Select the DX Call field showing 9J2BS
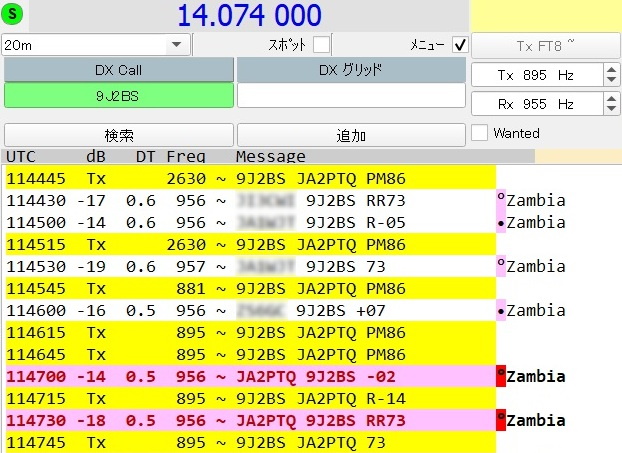 tap(119, 96)
